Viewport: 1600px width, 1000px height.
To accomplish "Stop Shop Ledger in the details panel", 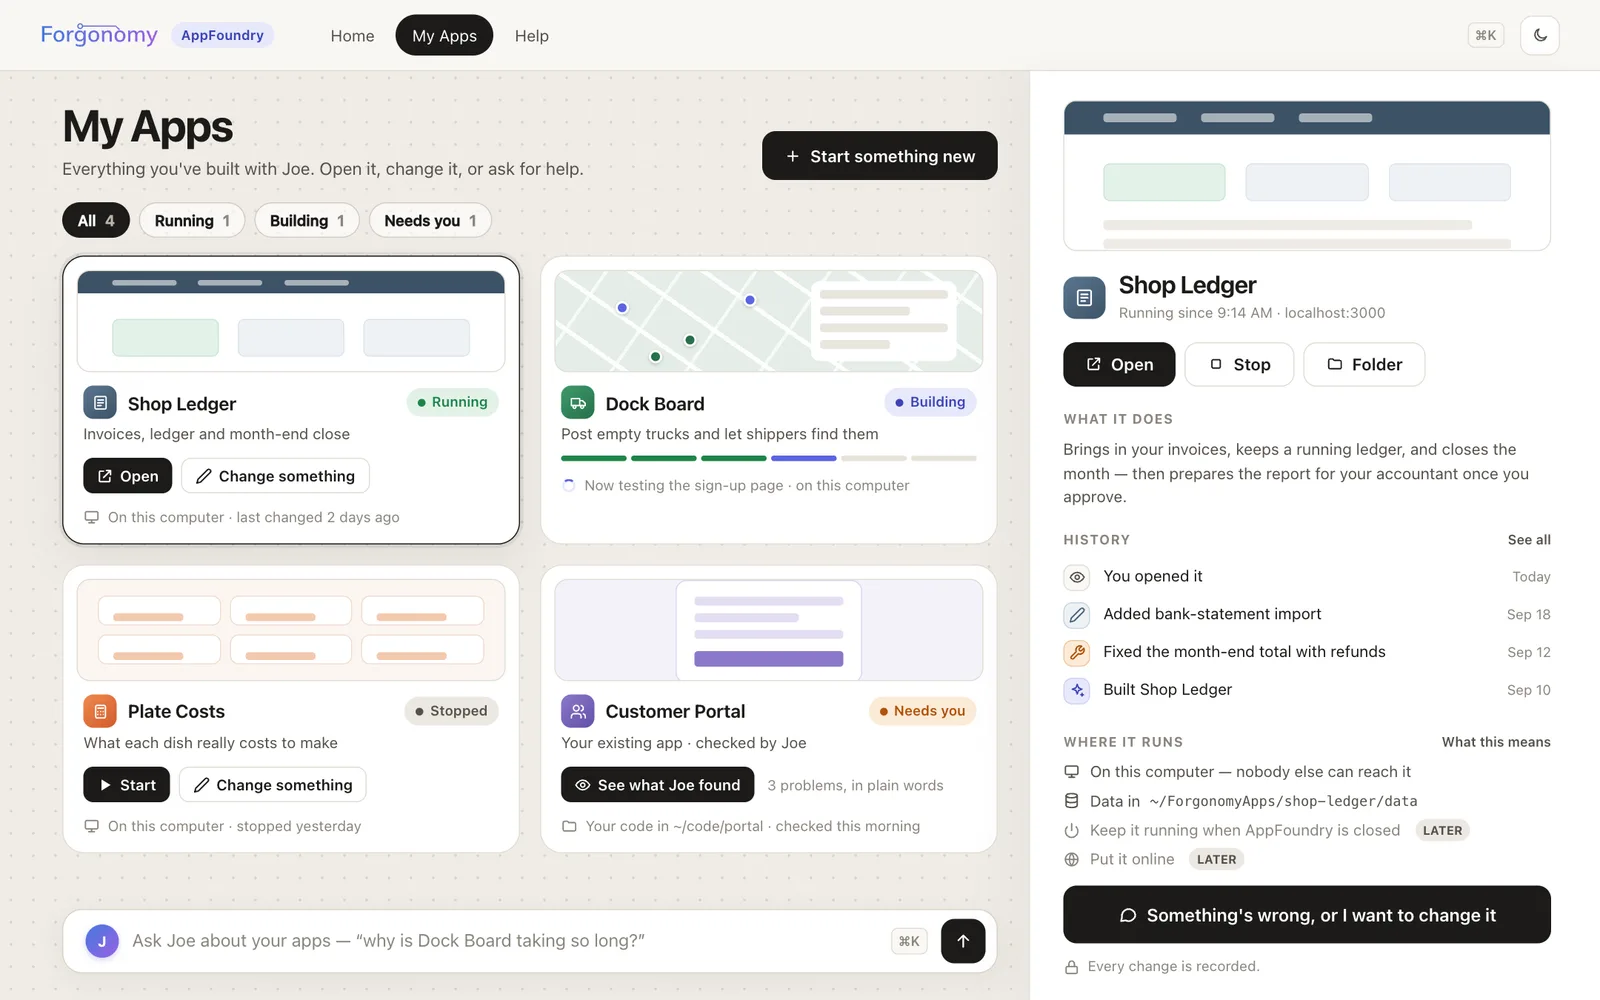I will [1239, 364].
